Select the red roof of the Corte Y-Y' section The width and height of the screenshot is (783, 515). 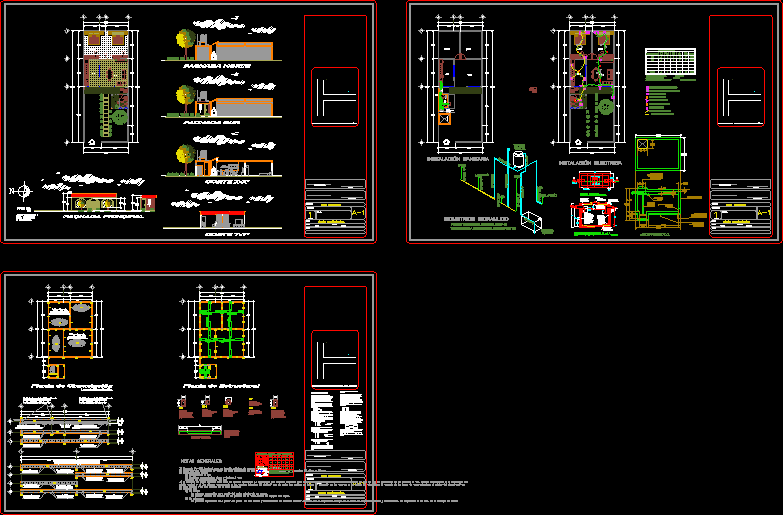click(221, 213)
